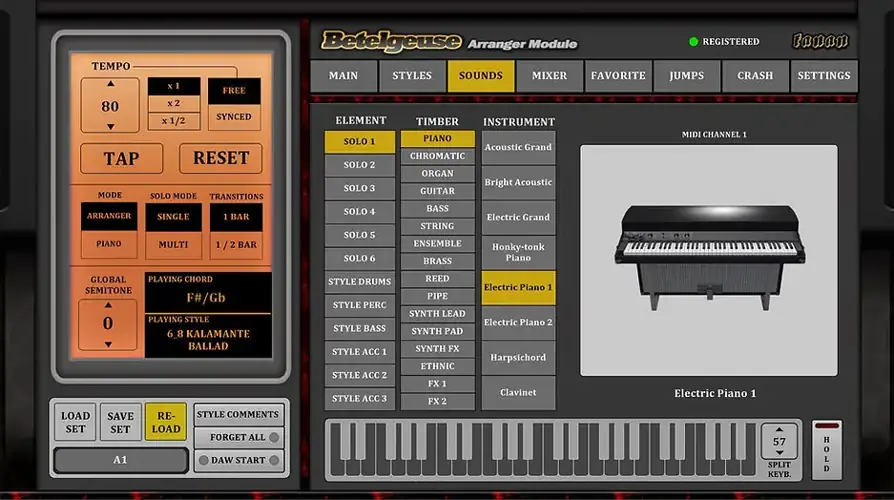Click the electric piano instrument image
Screen dimensions: 894x500
pos(708,257)
